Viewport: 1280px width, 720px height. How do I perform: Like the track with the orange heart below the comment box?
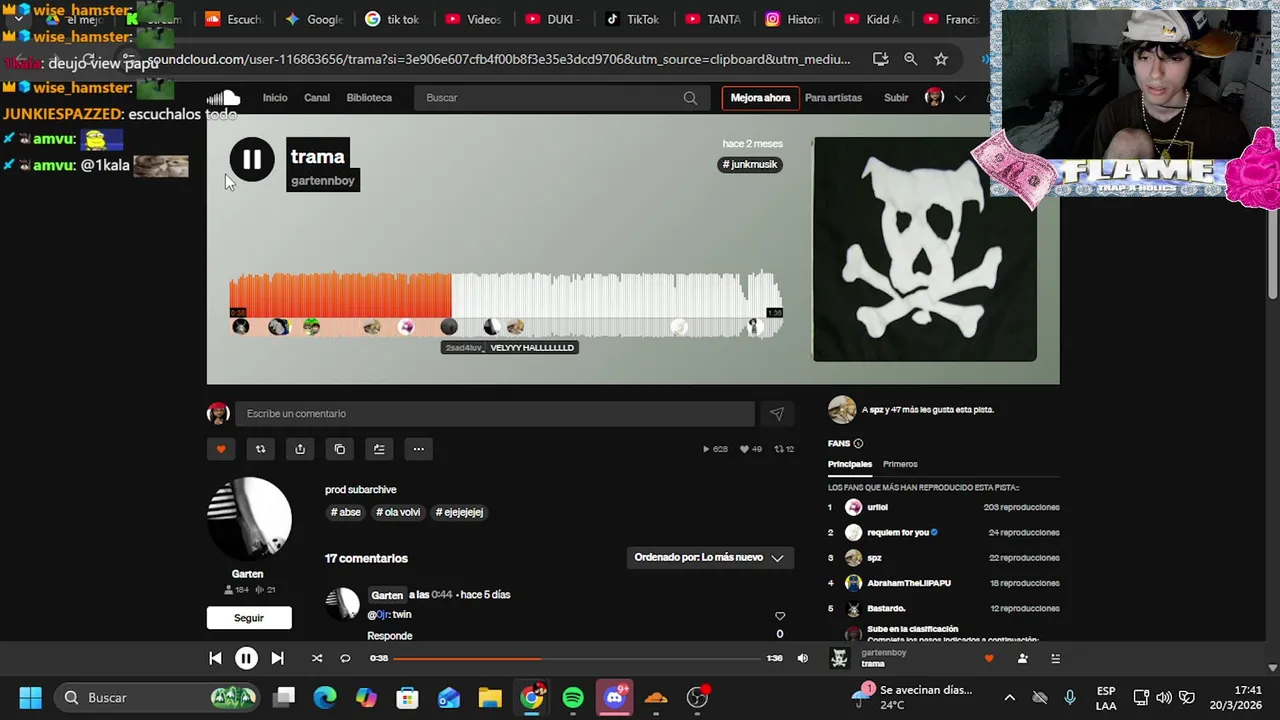point(221,449)
